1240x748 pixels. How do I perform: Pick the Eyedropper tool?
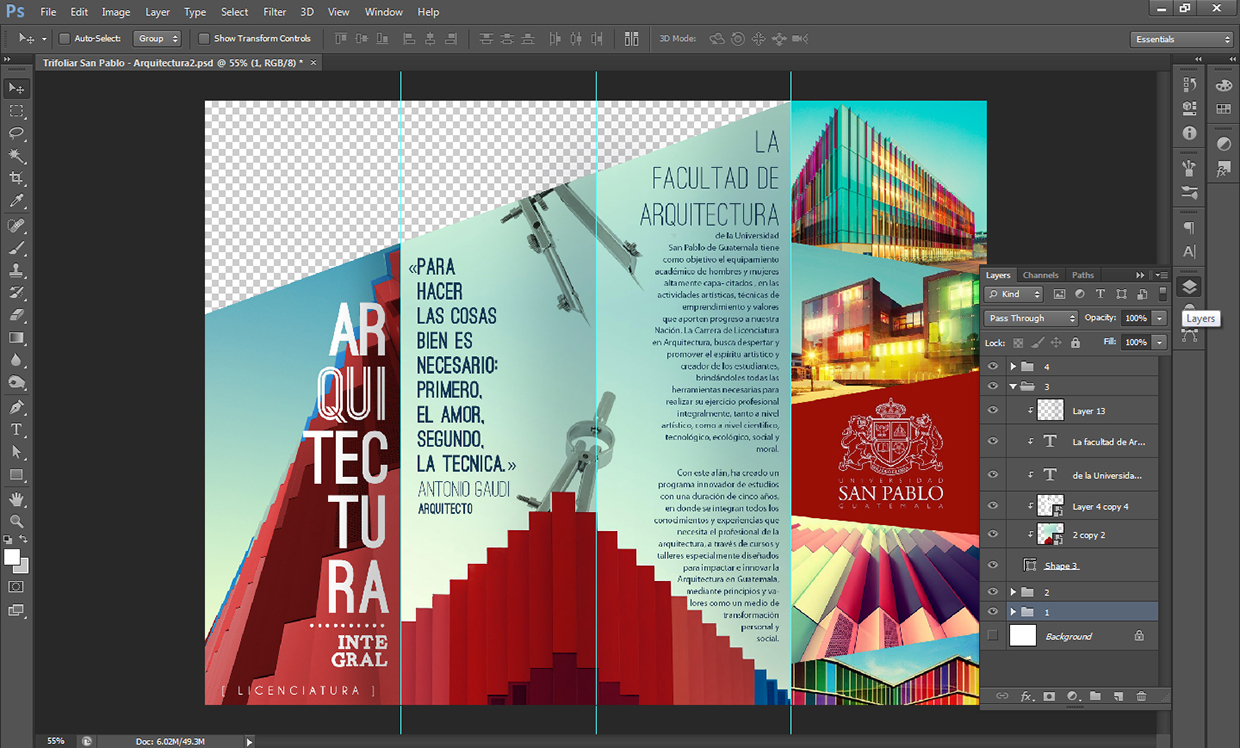tap(17, 202)
